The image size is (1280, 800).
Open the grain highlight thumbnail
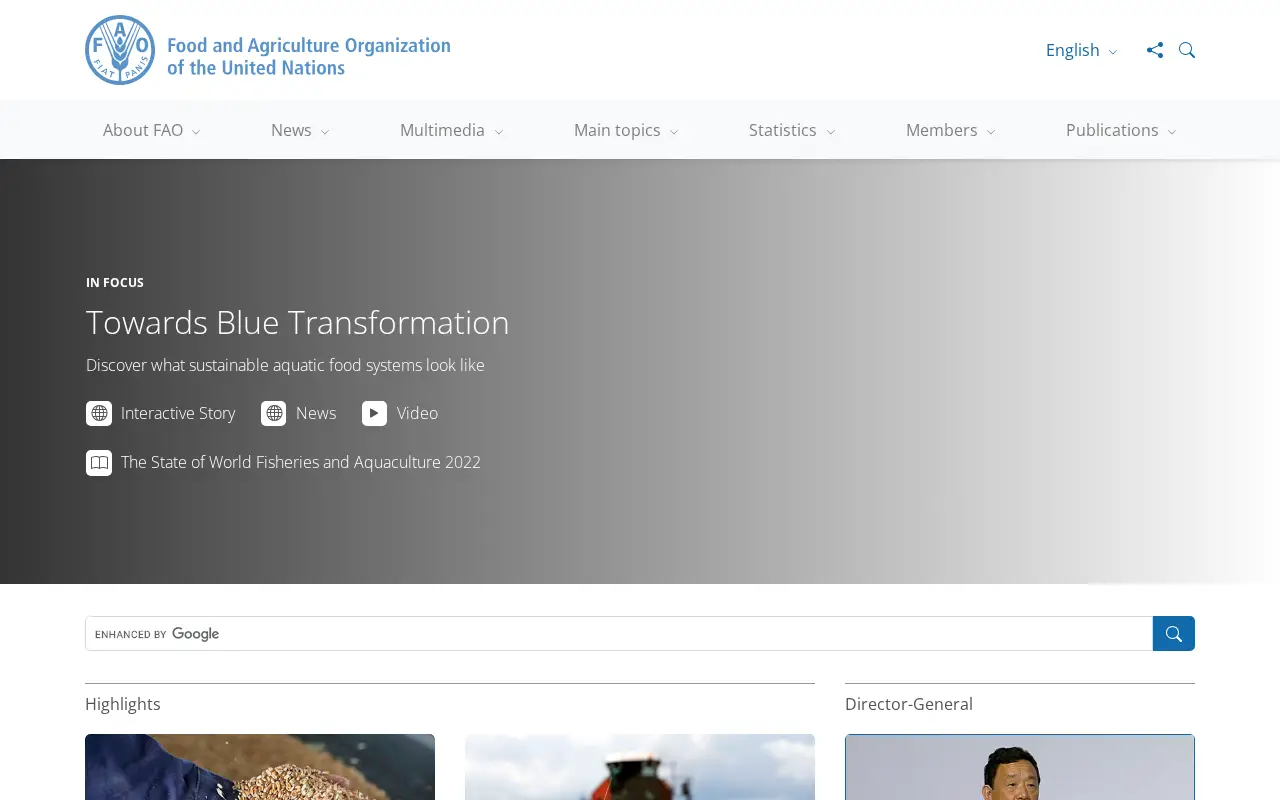tap(260, 767)
